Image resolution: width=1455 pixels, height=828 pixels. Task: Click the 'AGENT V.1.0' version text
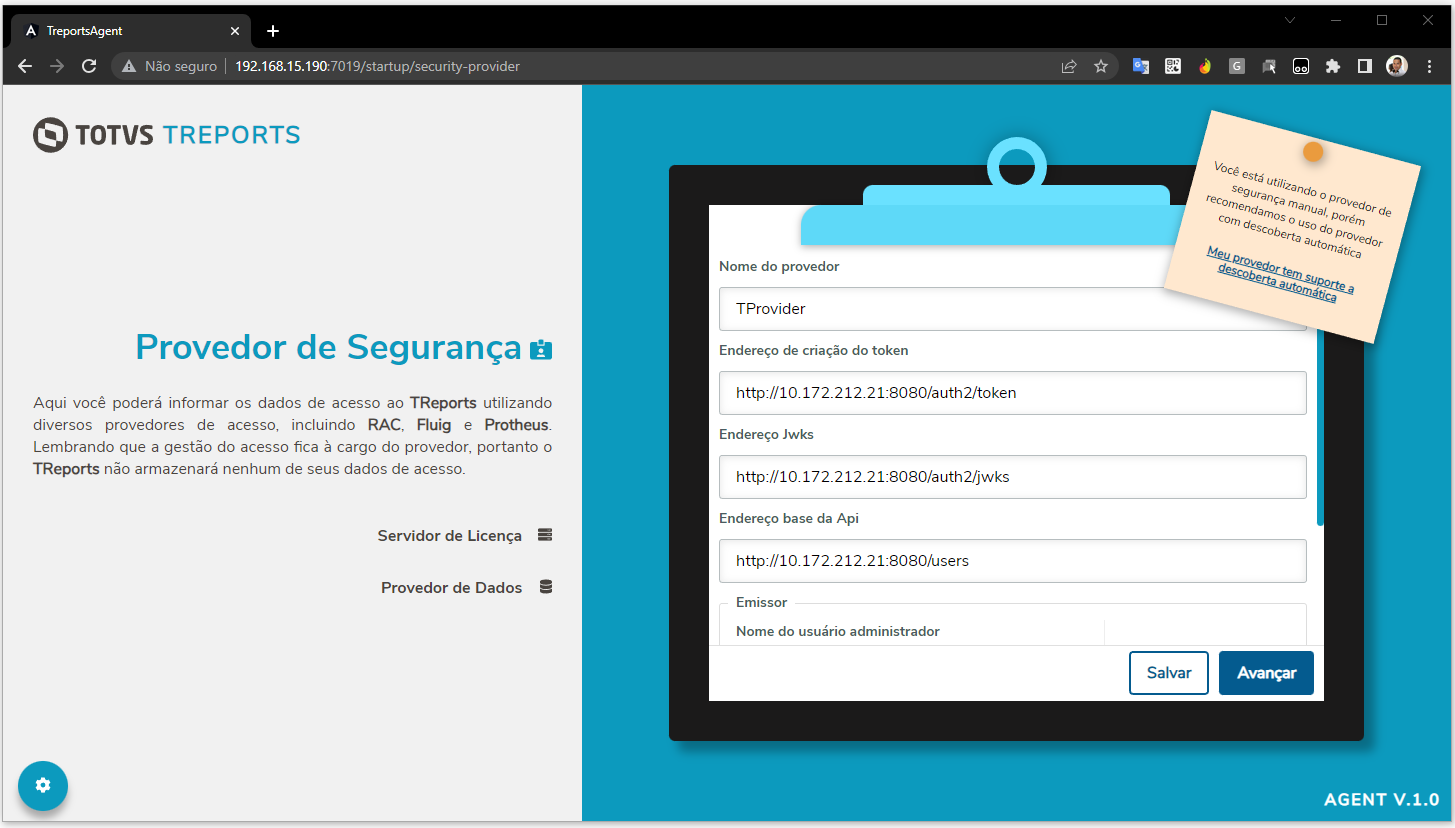coord(1382,800)
